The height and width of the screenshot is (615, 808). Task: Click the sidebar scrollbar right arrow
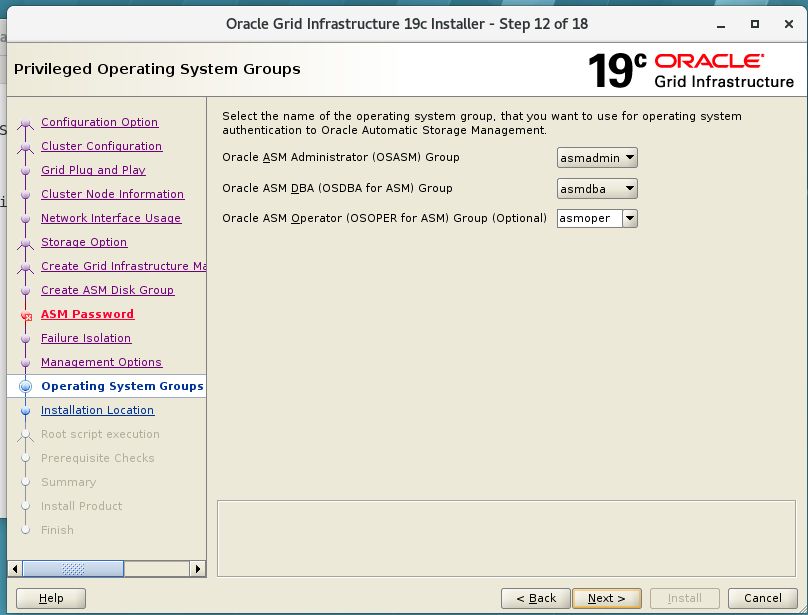click(197, 569)
